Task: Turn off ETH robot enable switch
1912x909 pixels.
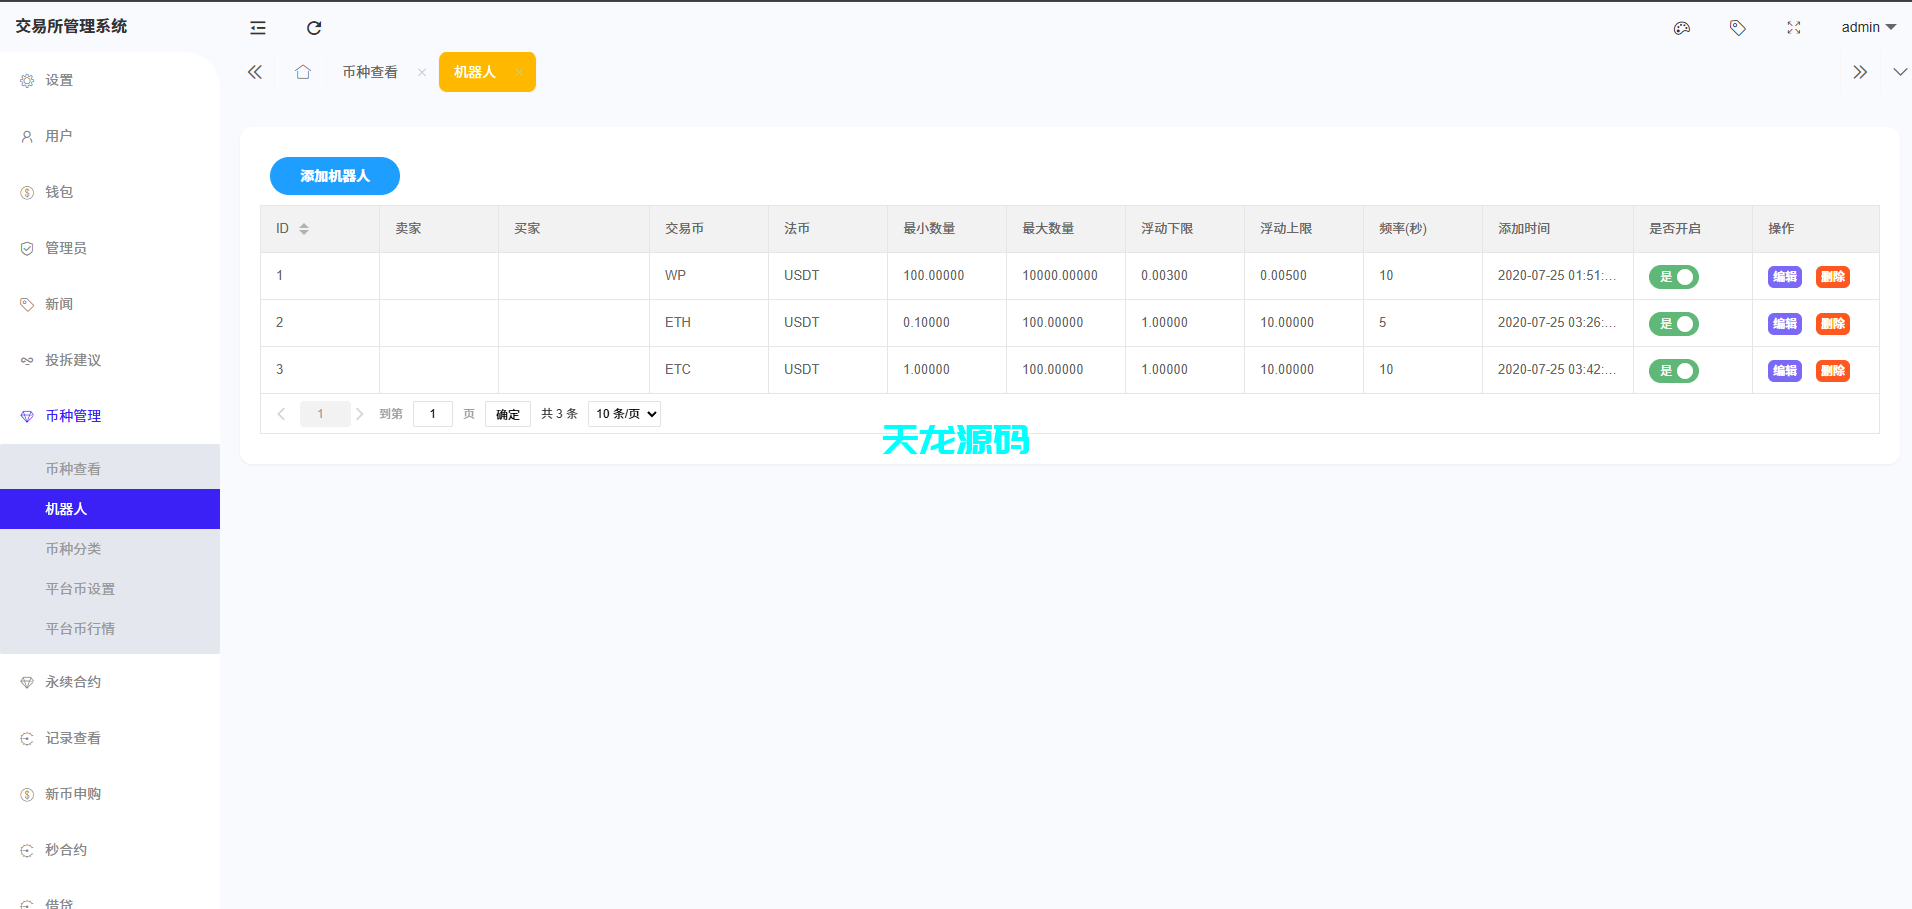Action: [x=1673, y=324]
